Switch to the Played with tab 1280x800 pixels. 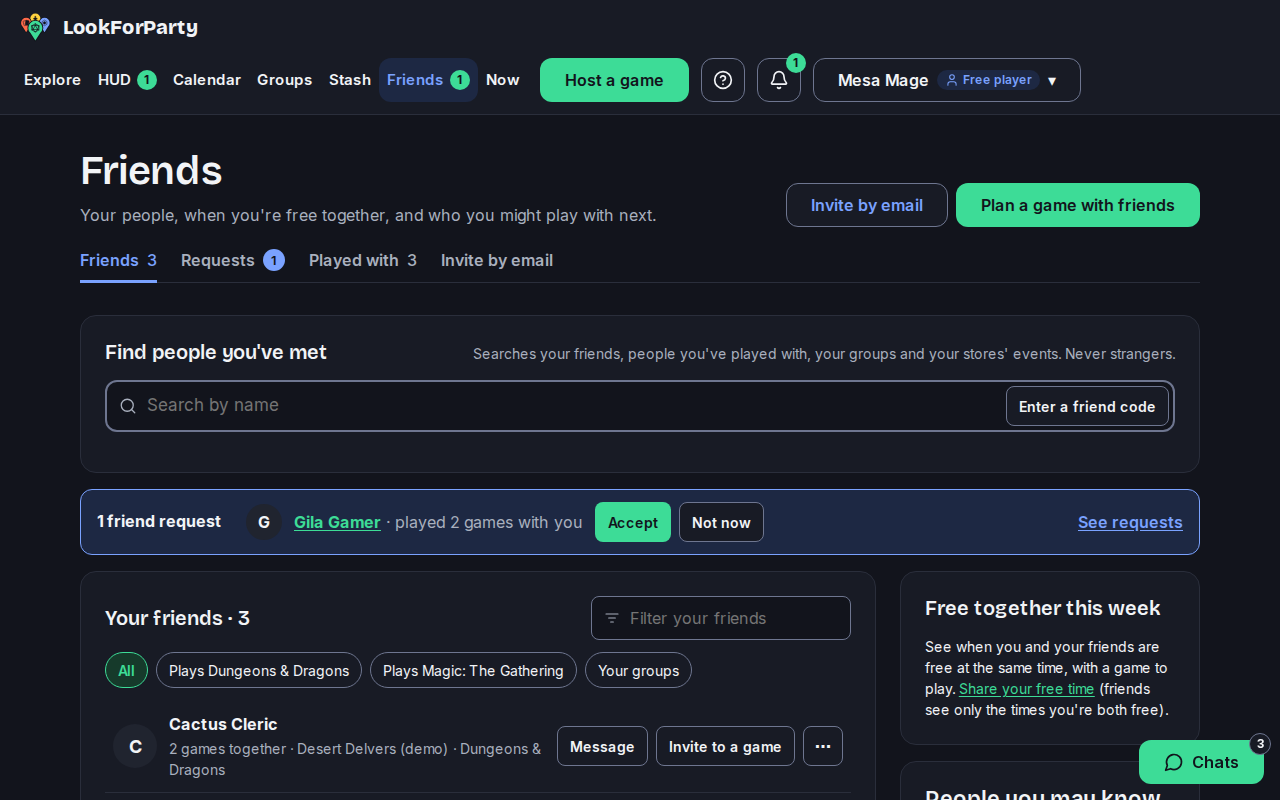click(x=363, y=260)
